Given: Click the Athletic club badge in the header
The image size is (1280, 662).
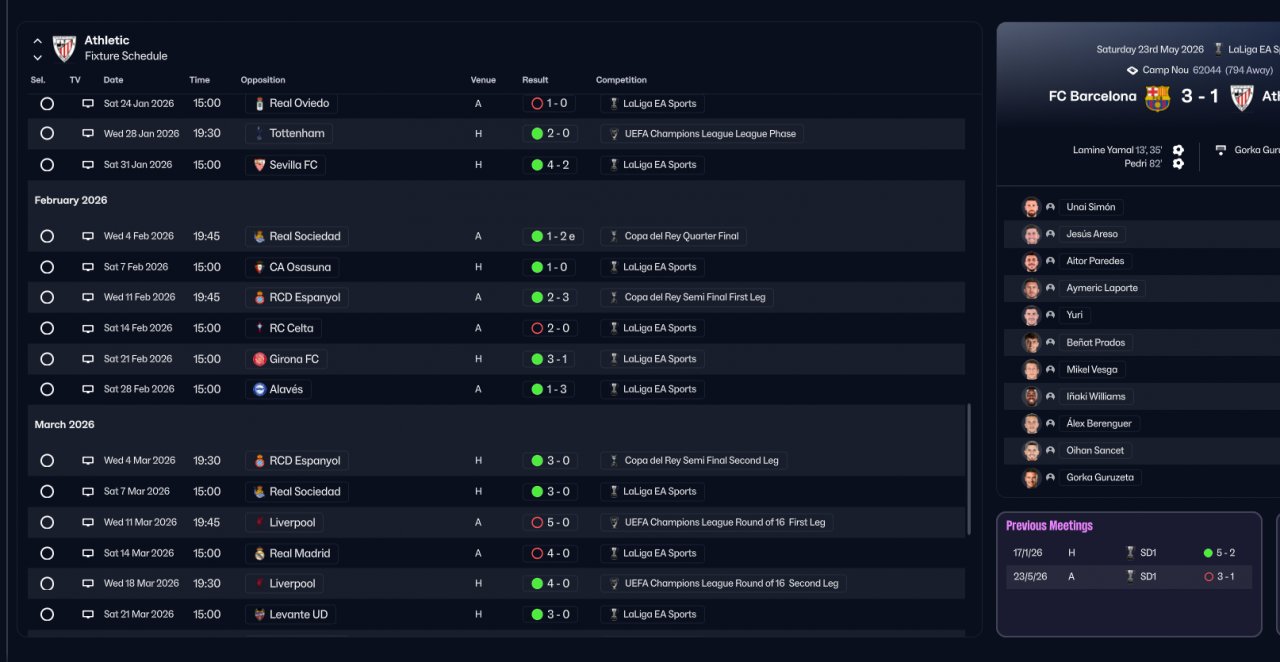Looking at the screenshot, I should point(64,48).
